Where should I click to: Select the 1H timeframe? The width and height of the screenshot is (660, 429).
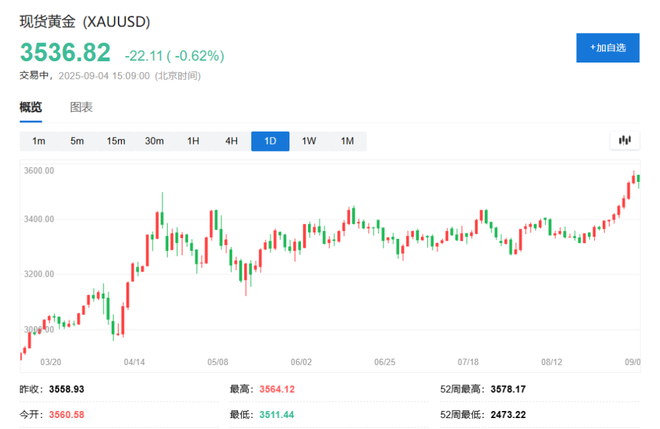pos(193,141)
